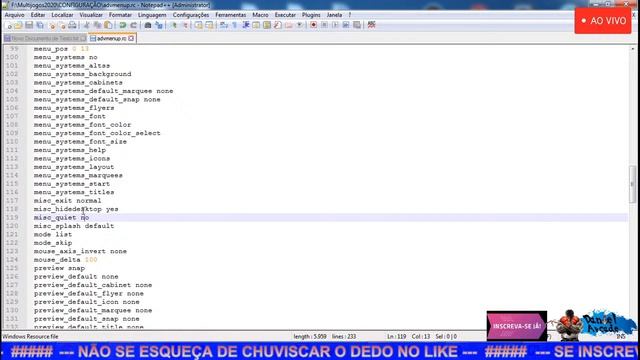Open the Macro menu
This screenshot has height=360, width=640.
[x=260, y=15]
